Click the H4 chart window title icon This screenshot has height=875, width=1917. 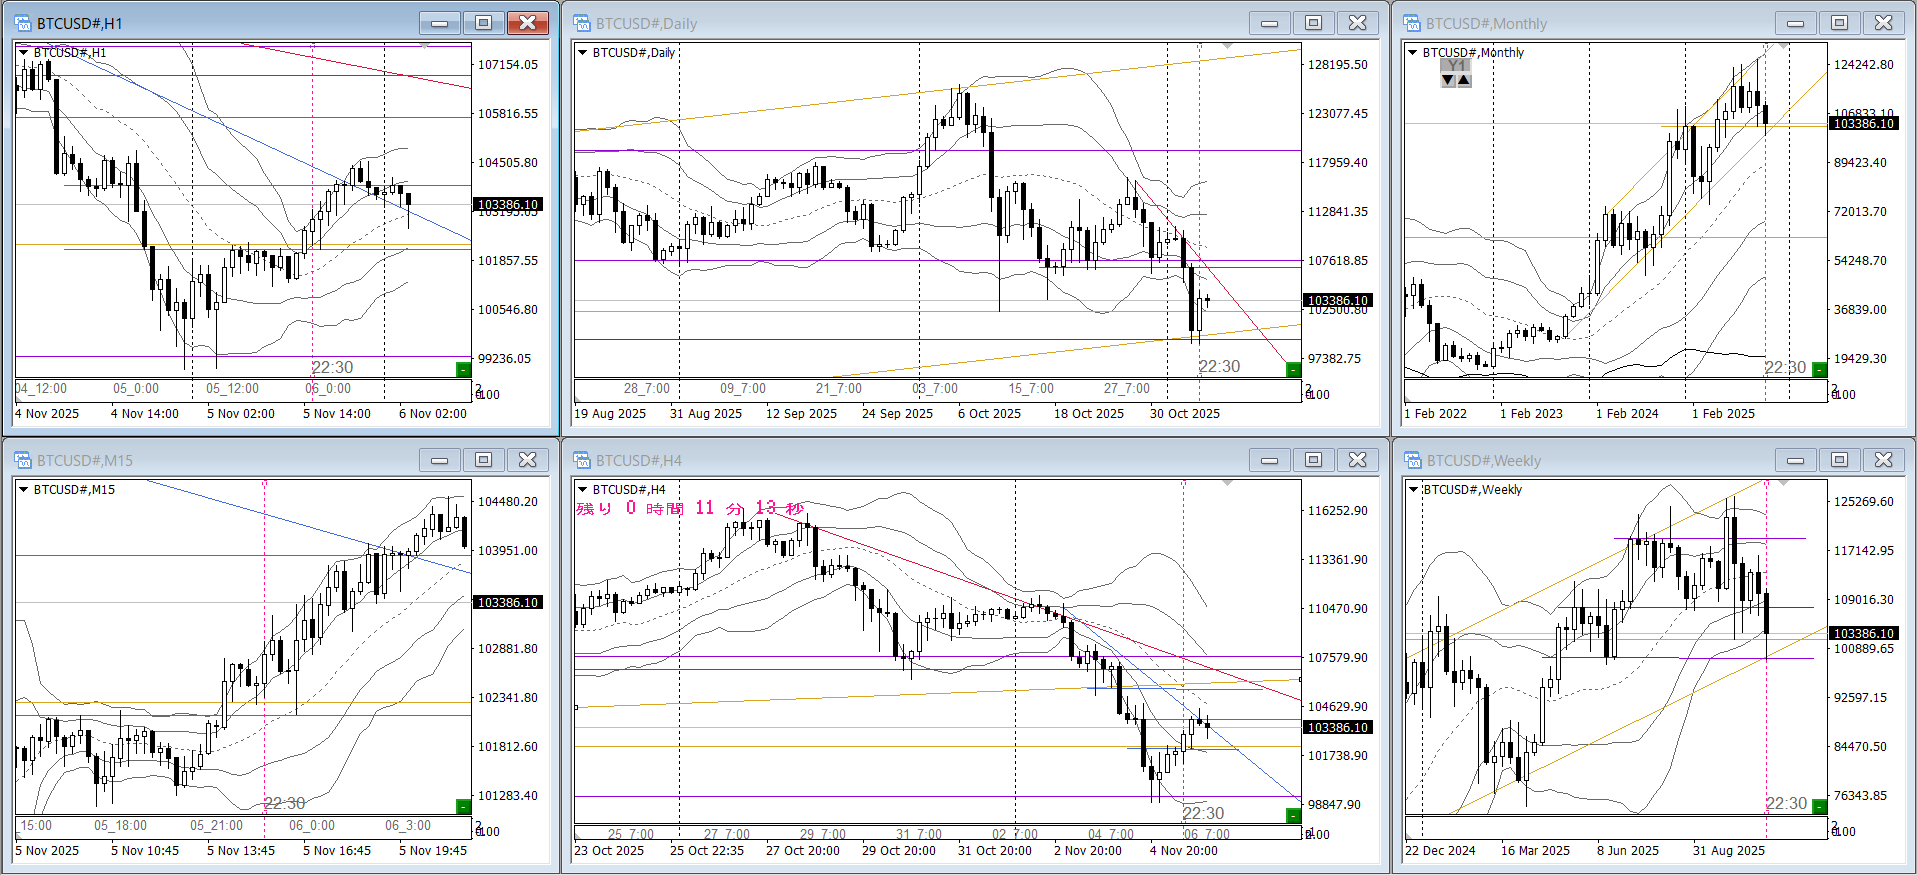[x=582, y=460]
